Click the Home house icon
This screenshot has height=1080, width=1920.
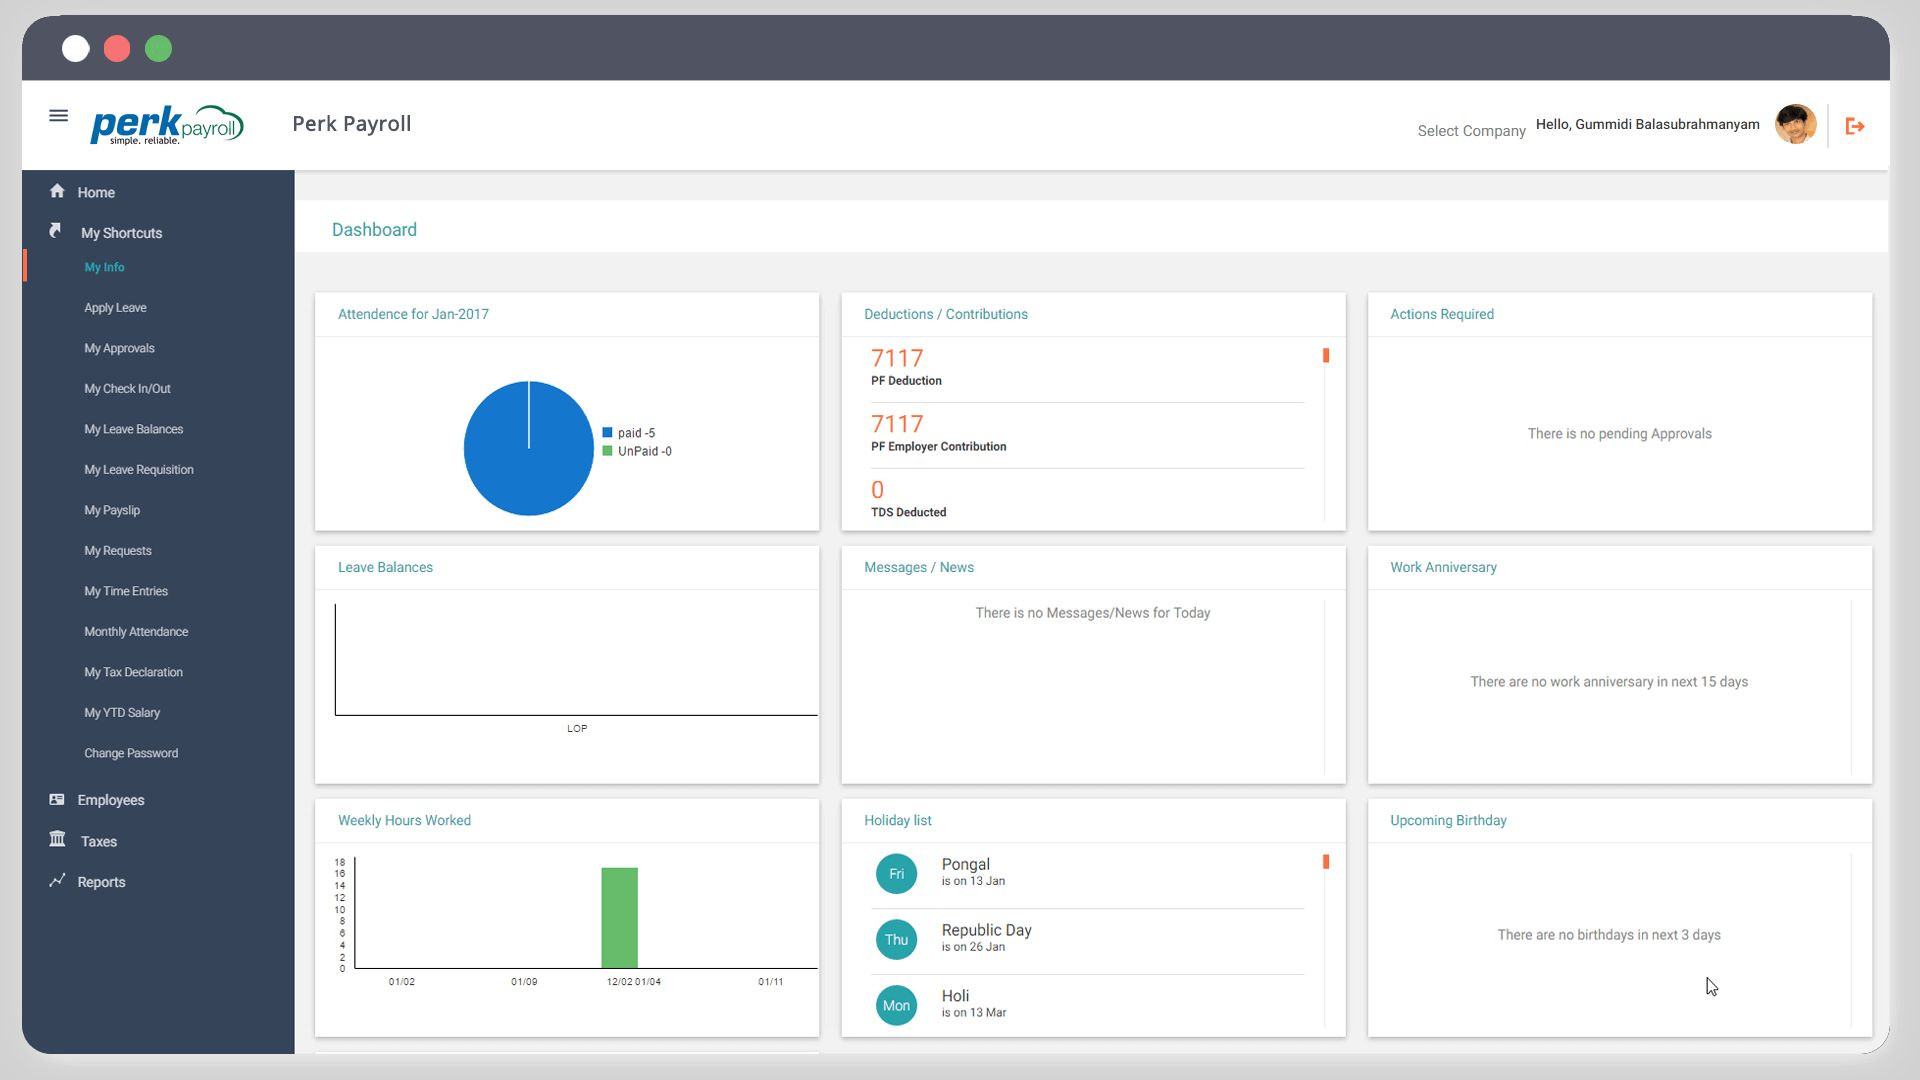(57, 191)
